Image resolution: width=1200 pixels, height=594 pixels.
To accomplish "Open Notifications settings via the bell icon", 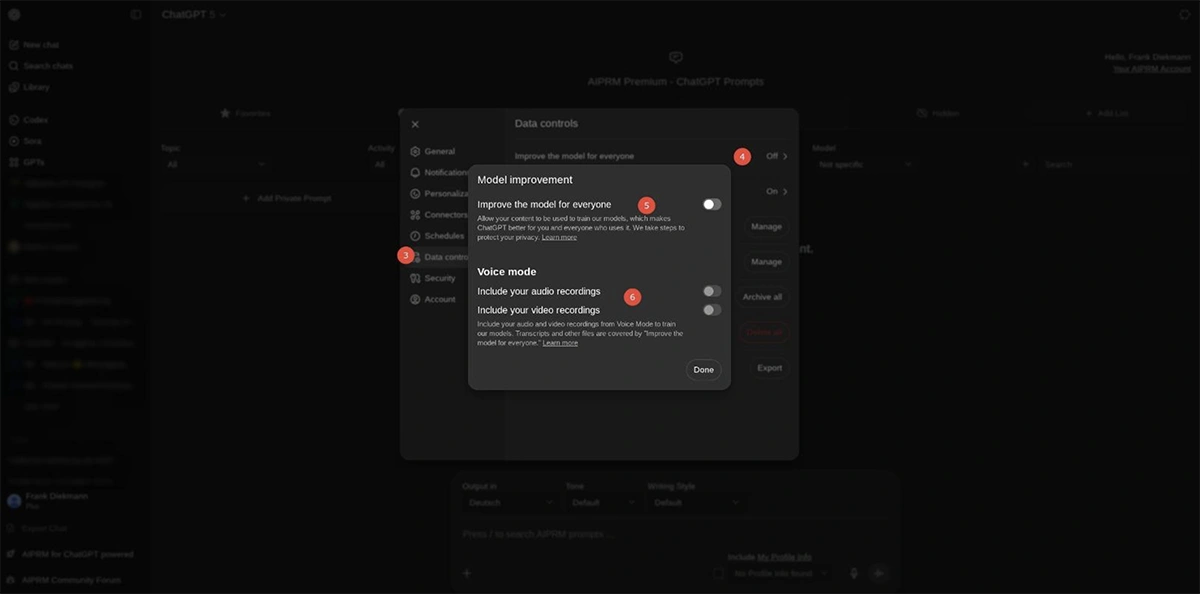I will [415, 173].
